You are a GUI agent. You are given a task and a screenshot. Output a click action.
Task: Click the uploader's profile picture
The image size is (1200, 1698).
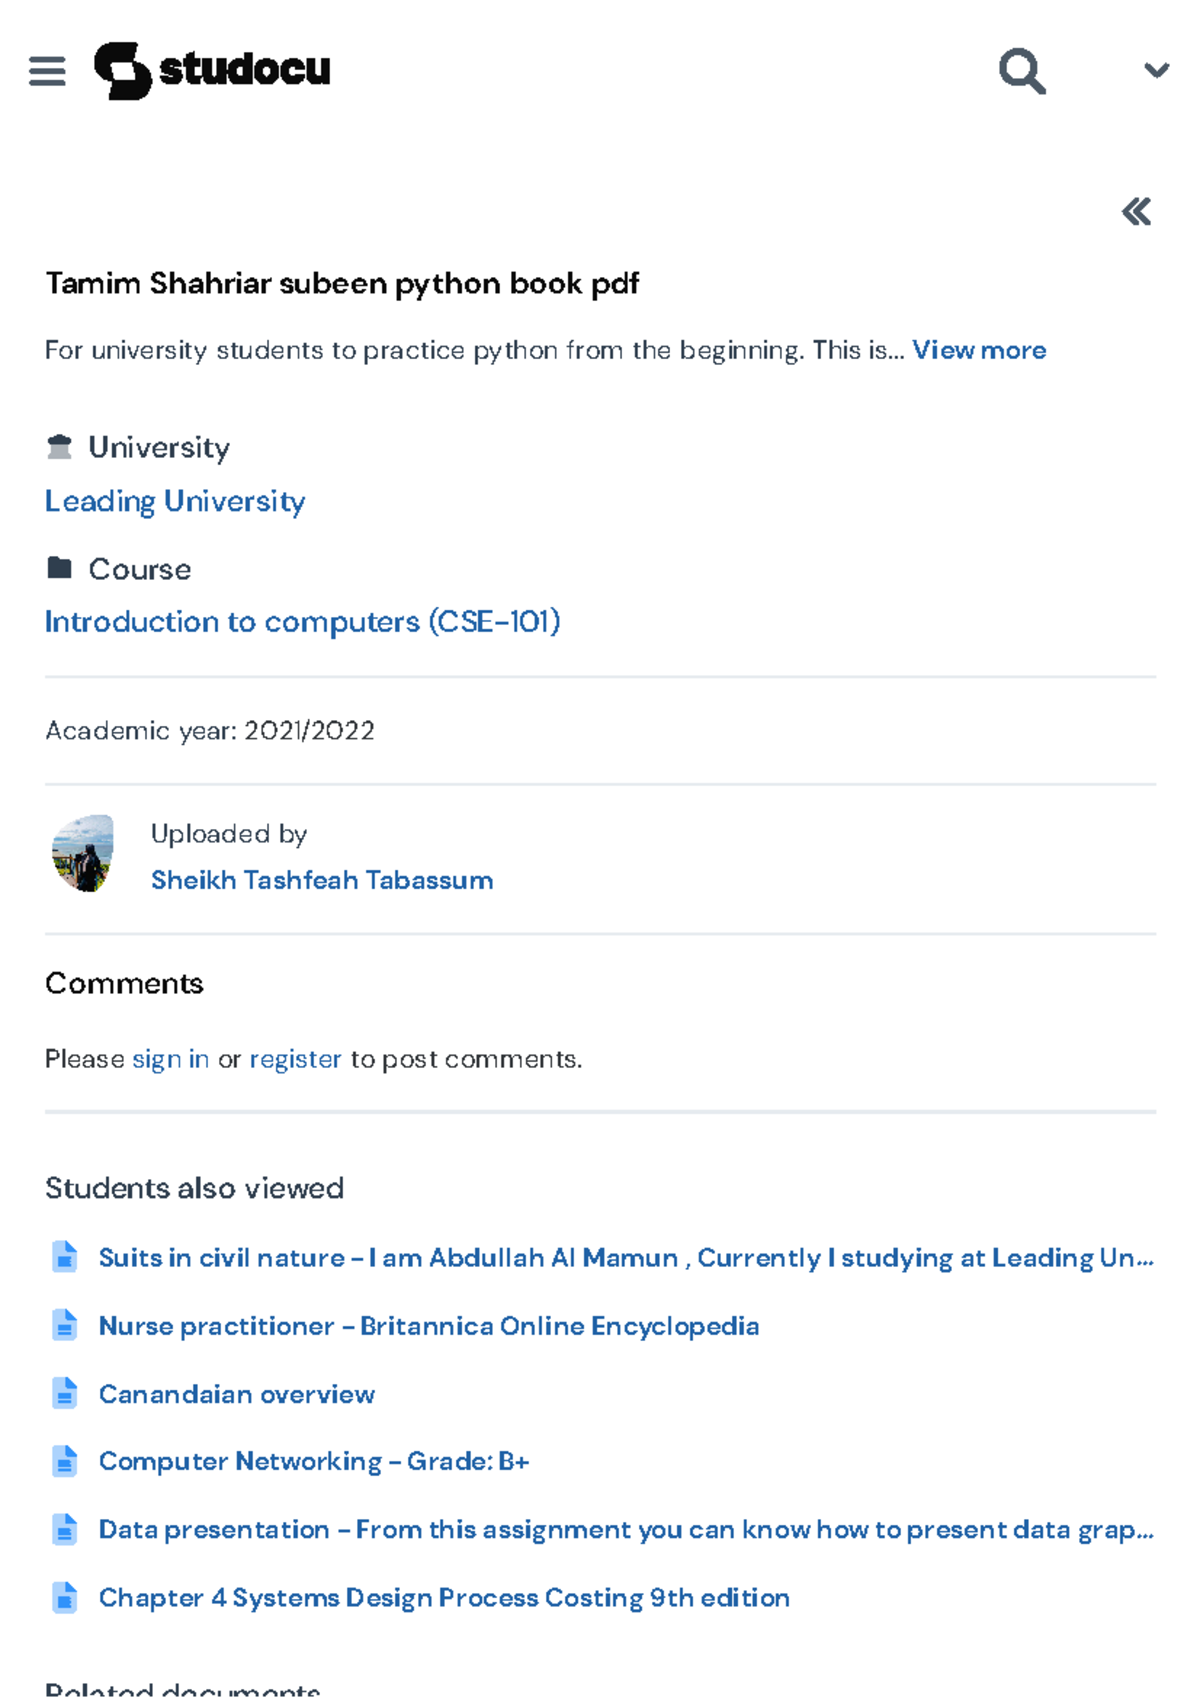click(x=83, y=853)
